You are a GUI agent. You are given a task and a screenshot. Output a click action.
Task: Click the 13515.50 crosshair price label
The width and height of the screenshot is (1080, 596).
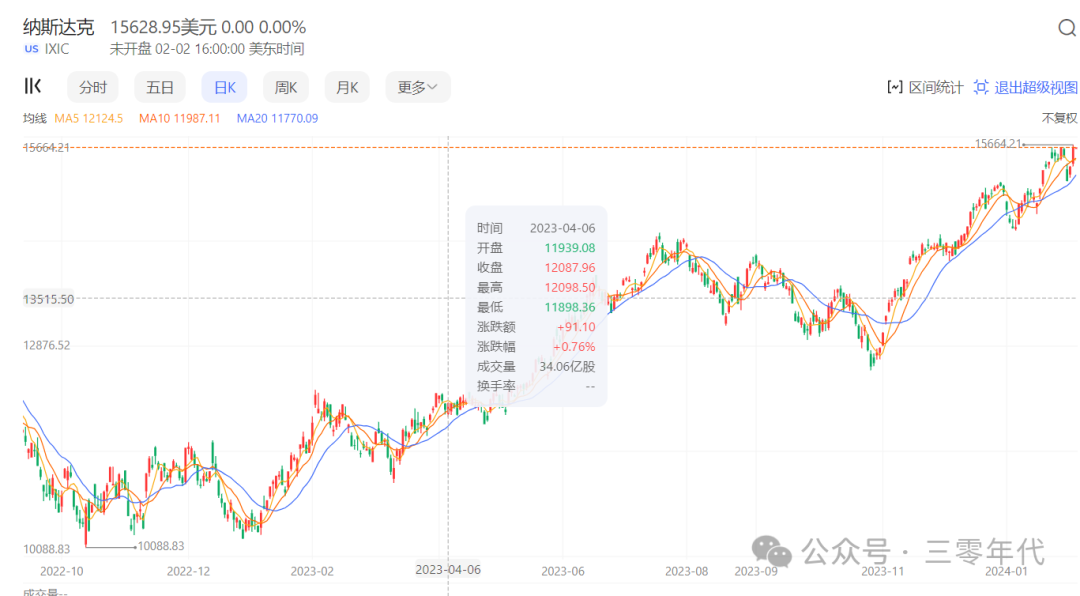pyautogui.click(x=48, y=299)
